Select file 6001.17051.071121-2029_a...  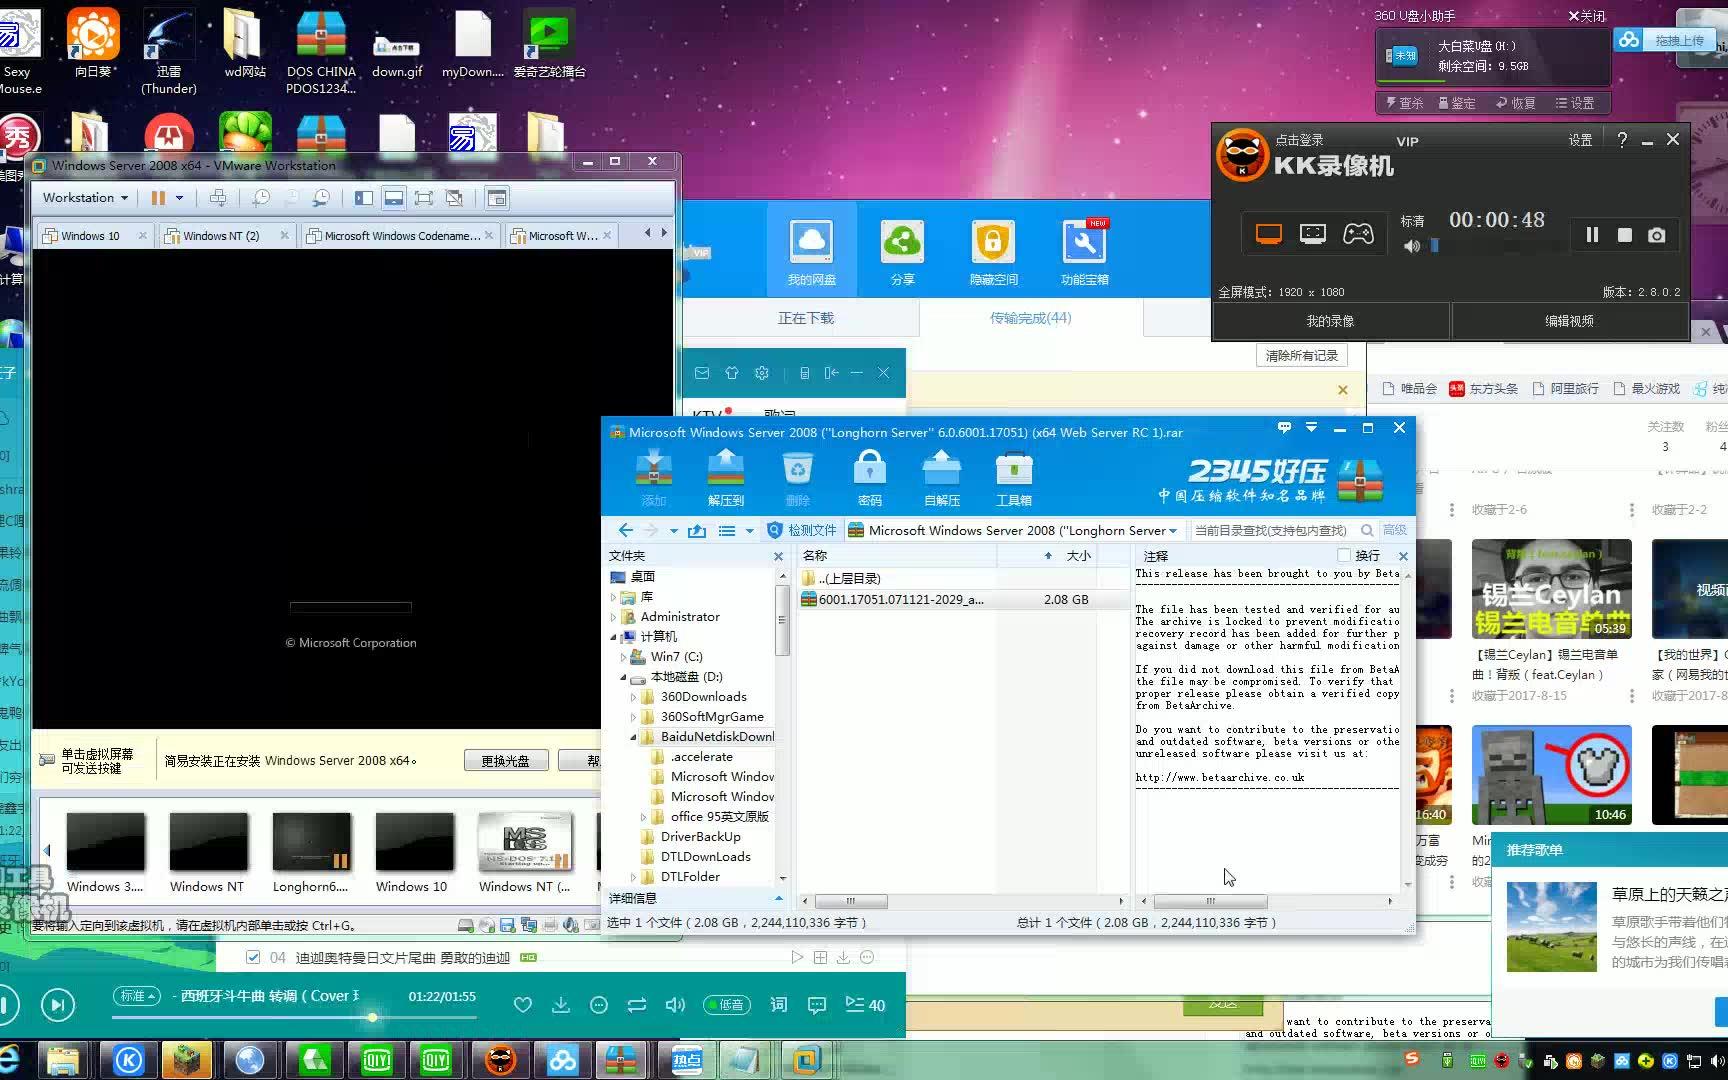pos(962,599)
